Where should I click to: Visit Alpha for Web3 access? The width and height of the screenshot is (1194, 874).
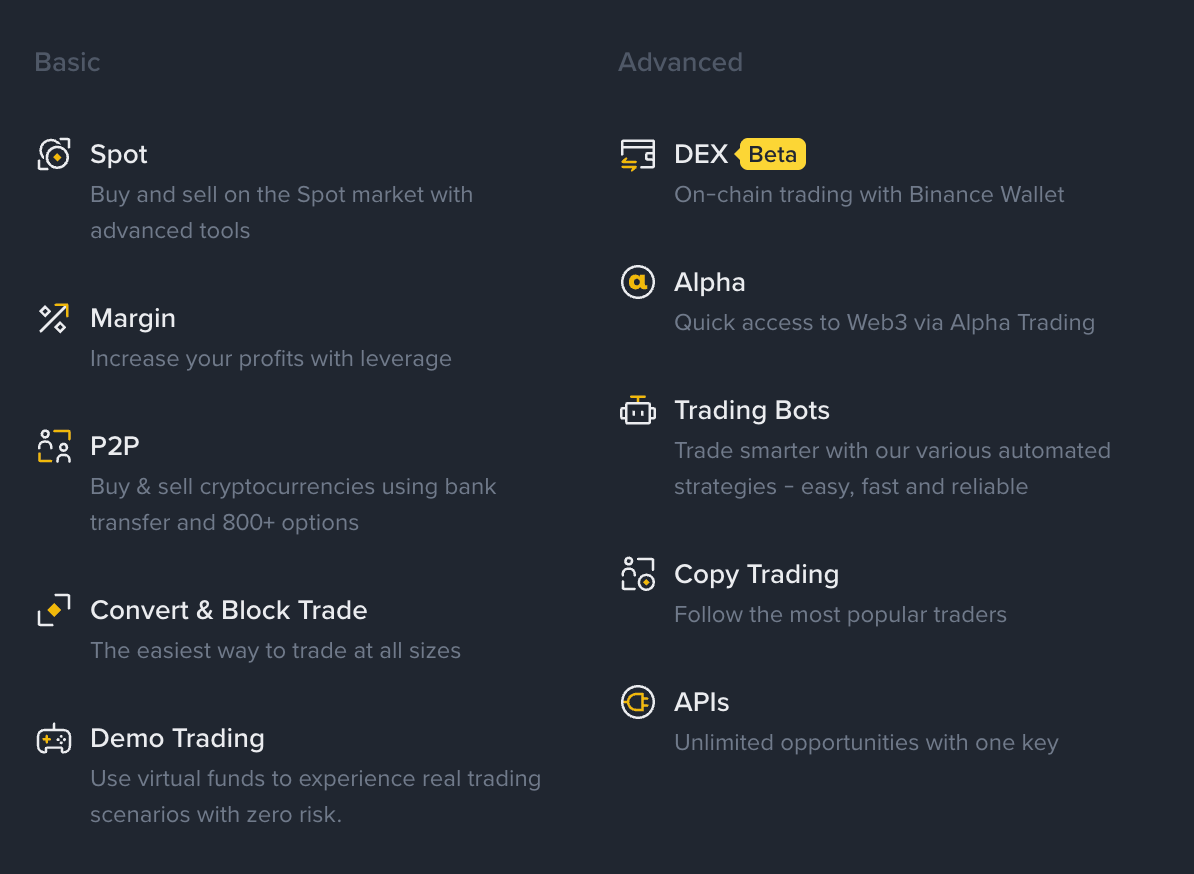[x=710, y=282]
